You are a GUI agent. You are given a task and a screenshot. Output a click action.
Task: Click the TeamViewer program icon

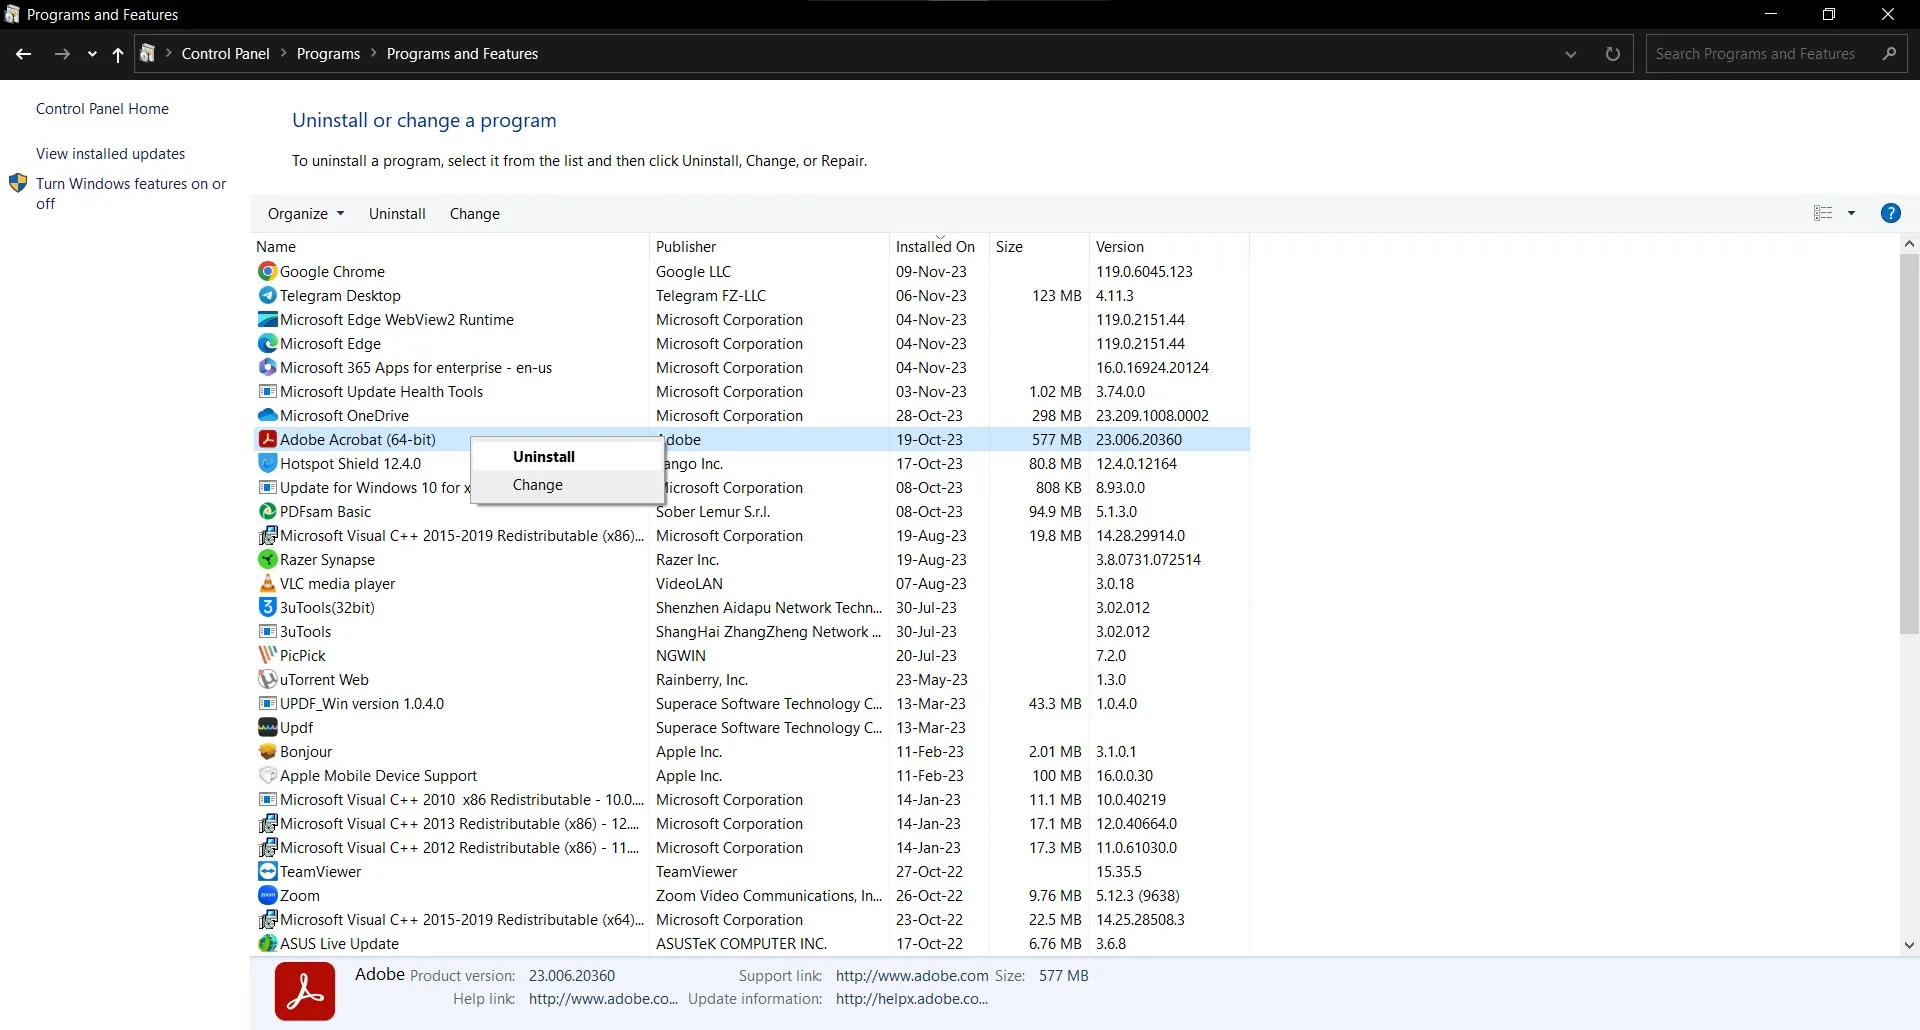pos(267,871)
